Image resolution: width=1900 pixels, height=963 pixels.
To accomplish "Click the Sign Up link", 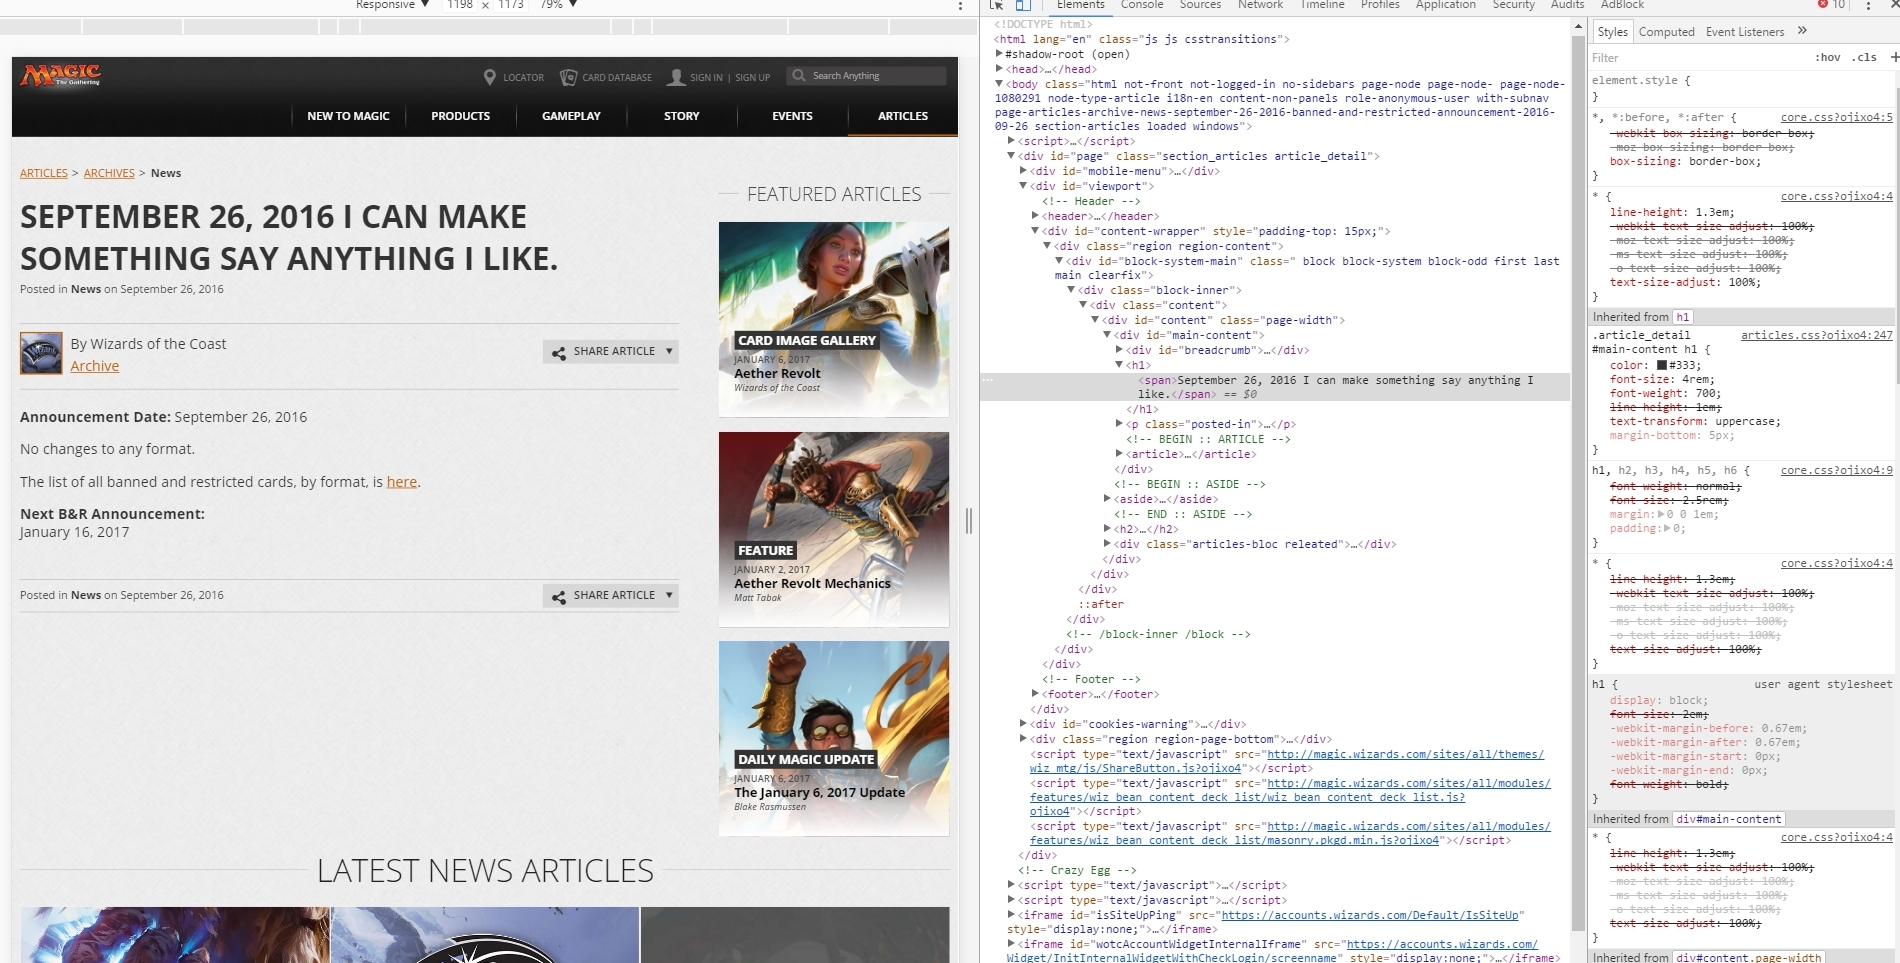I will (x=753, y=77).
